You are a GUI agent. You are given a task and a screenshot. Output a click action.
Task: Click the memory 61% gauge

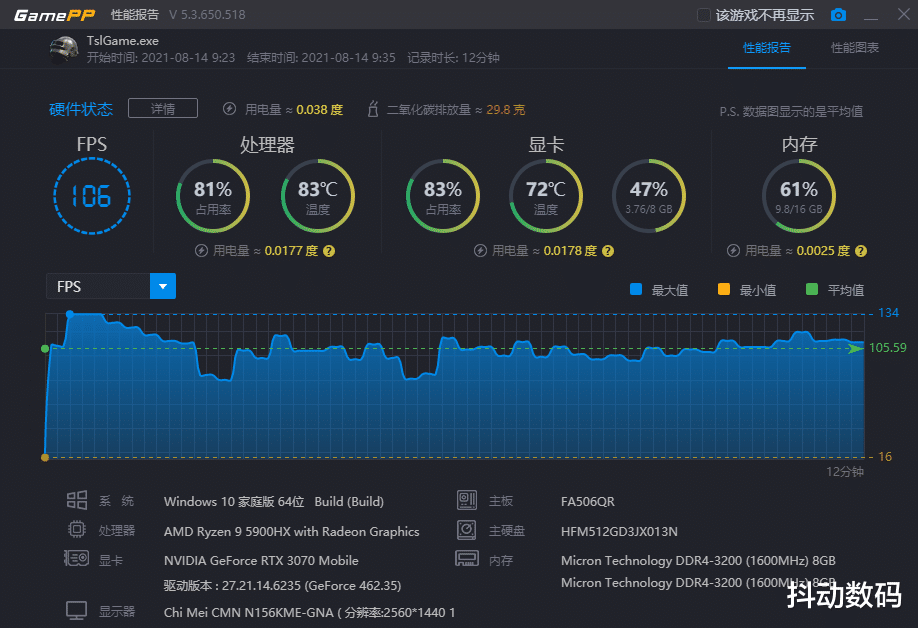click(x=799, y=196)
